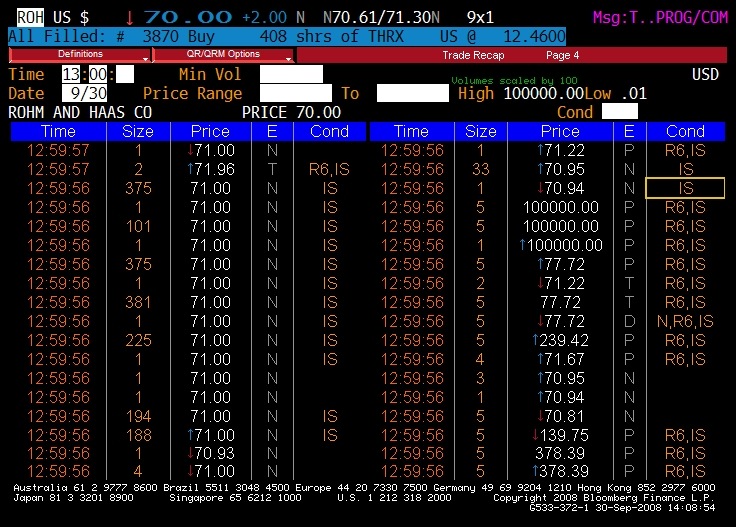The width and height of the screenshot is (736, 527).
Task: Click the All Filled THRX message bar
Action: point(300,35)
